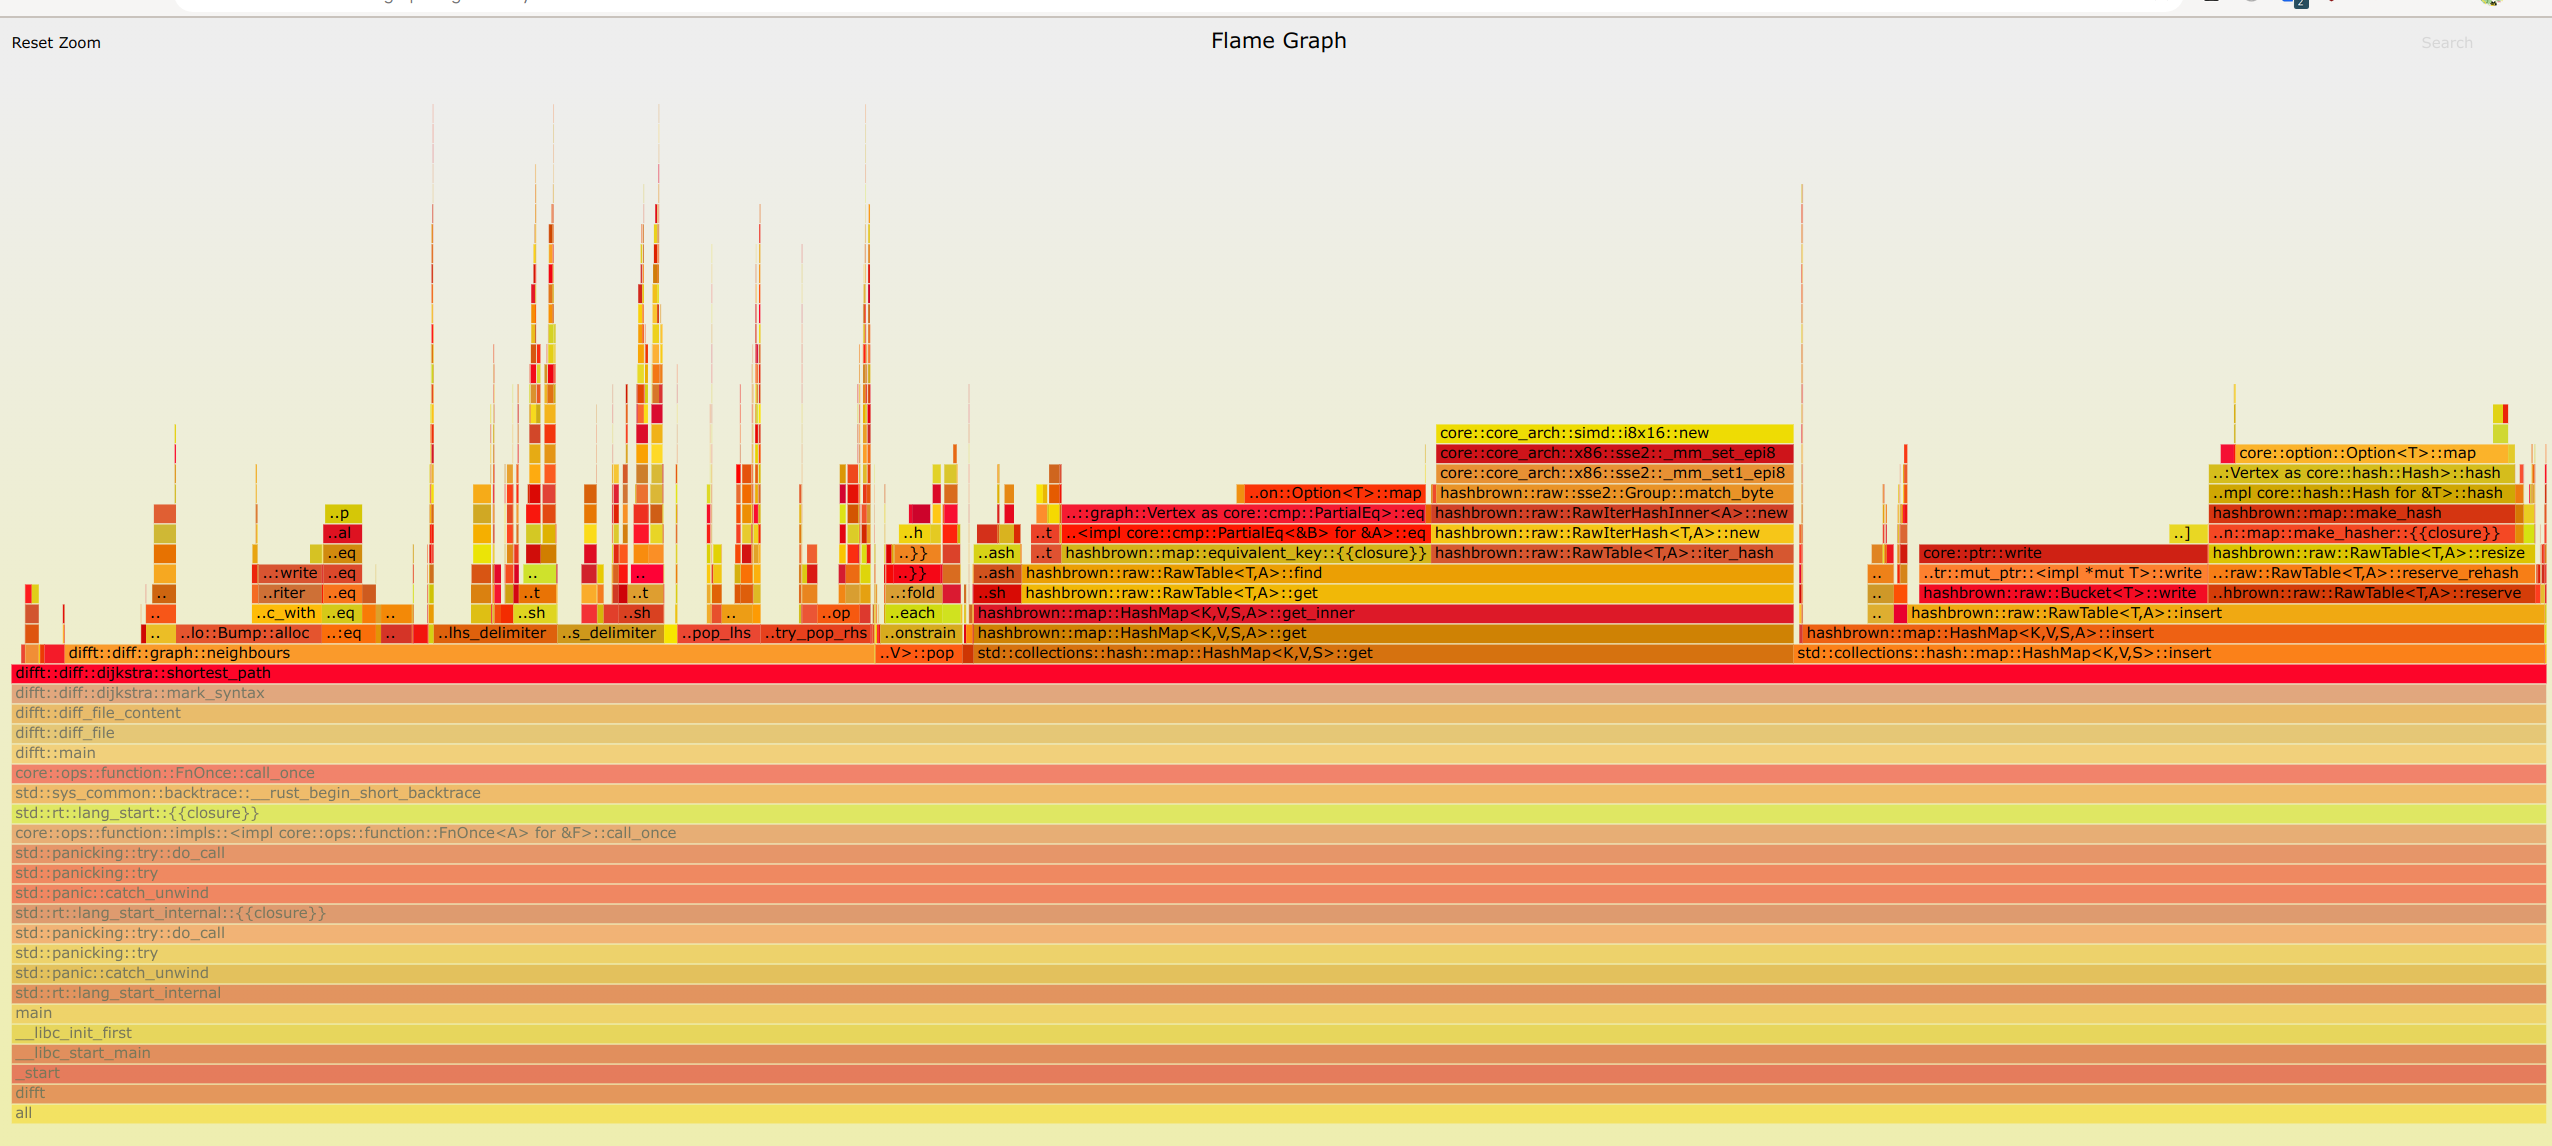Click the hashbrown::raw::Bucket<T>::write frame

(2060, 593)
